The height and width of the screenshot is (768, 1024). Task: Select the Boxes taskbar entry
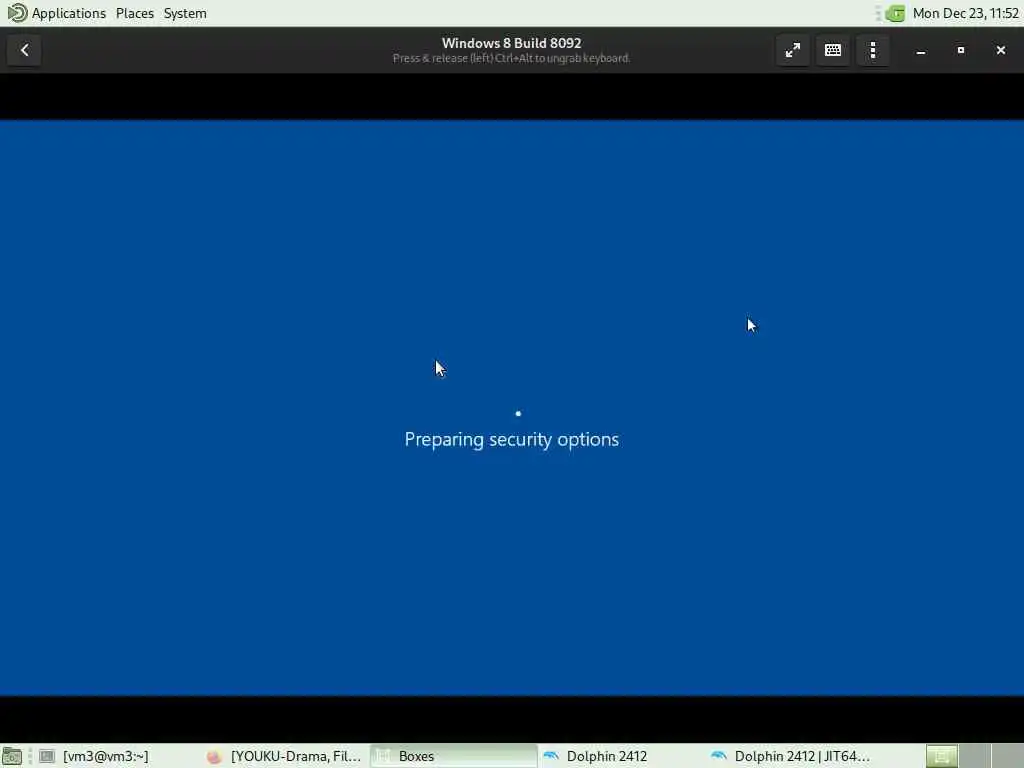click(x=453, y=756)
